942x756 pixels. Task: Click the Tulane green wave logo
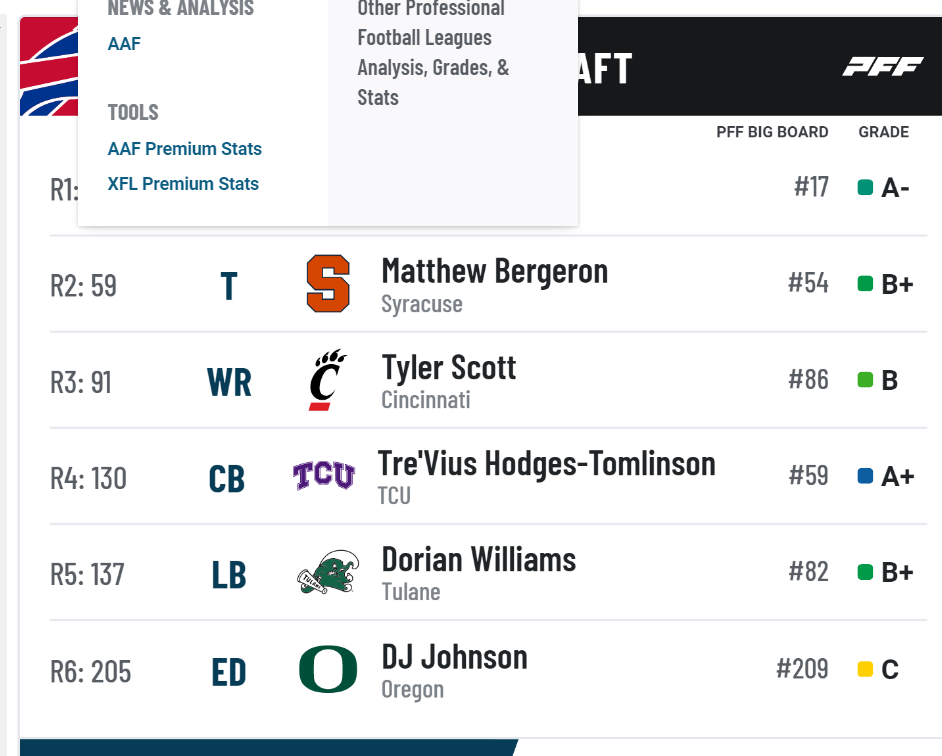(x=328, y=572)
